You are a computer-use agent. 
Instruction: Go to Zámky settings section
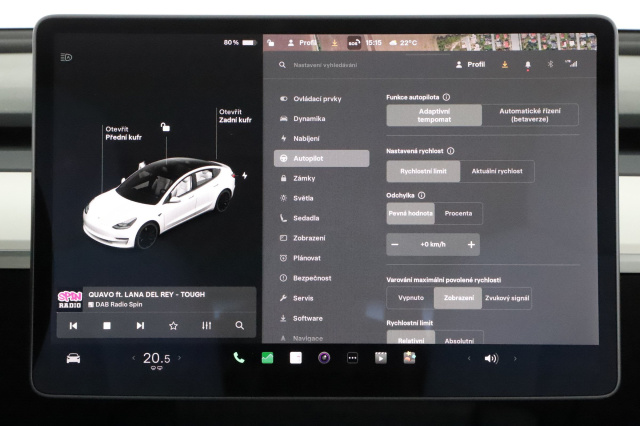pos(304,178)
